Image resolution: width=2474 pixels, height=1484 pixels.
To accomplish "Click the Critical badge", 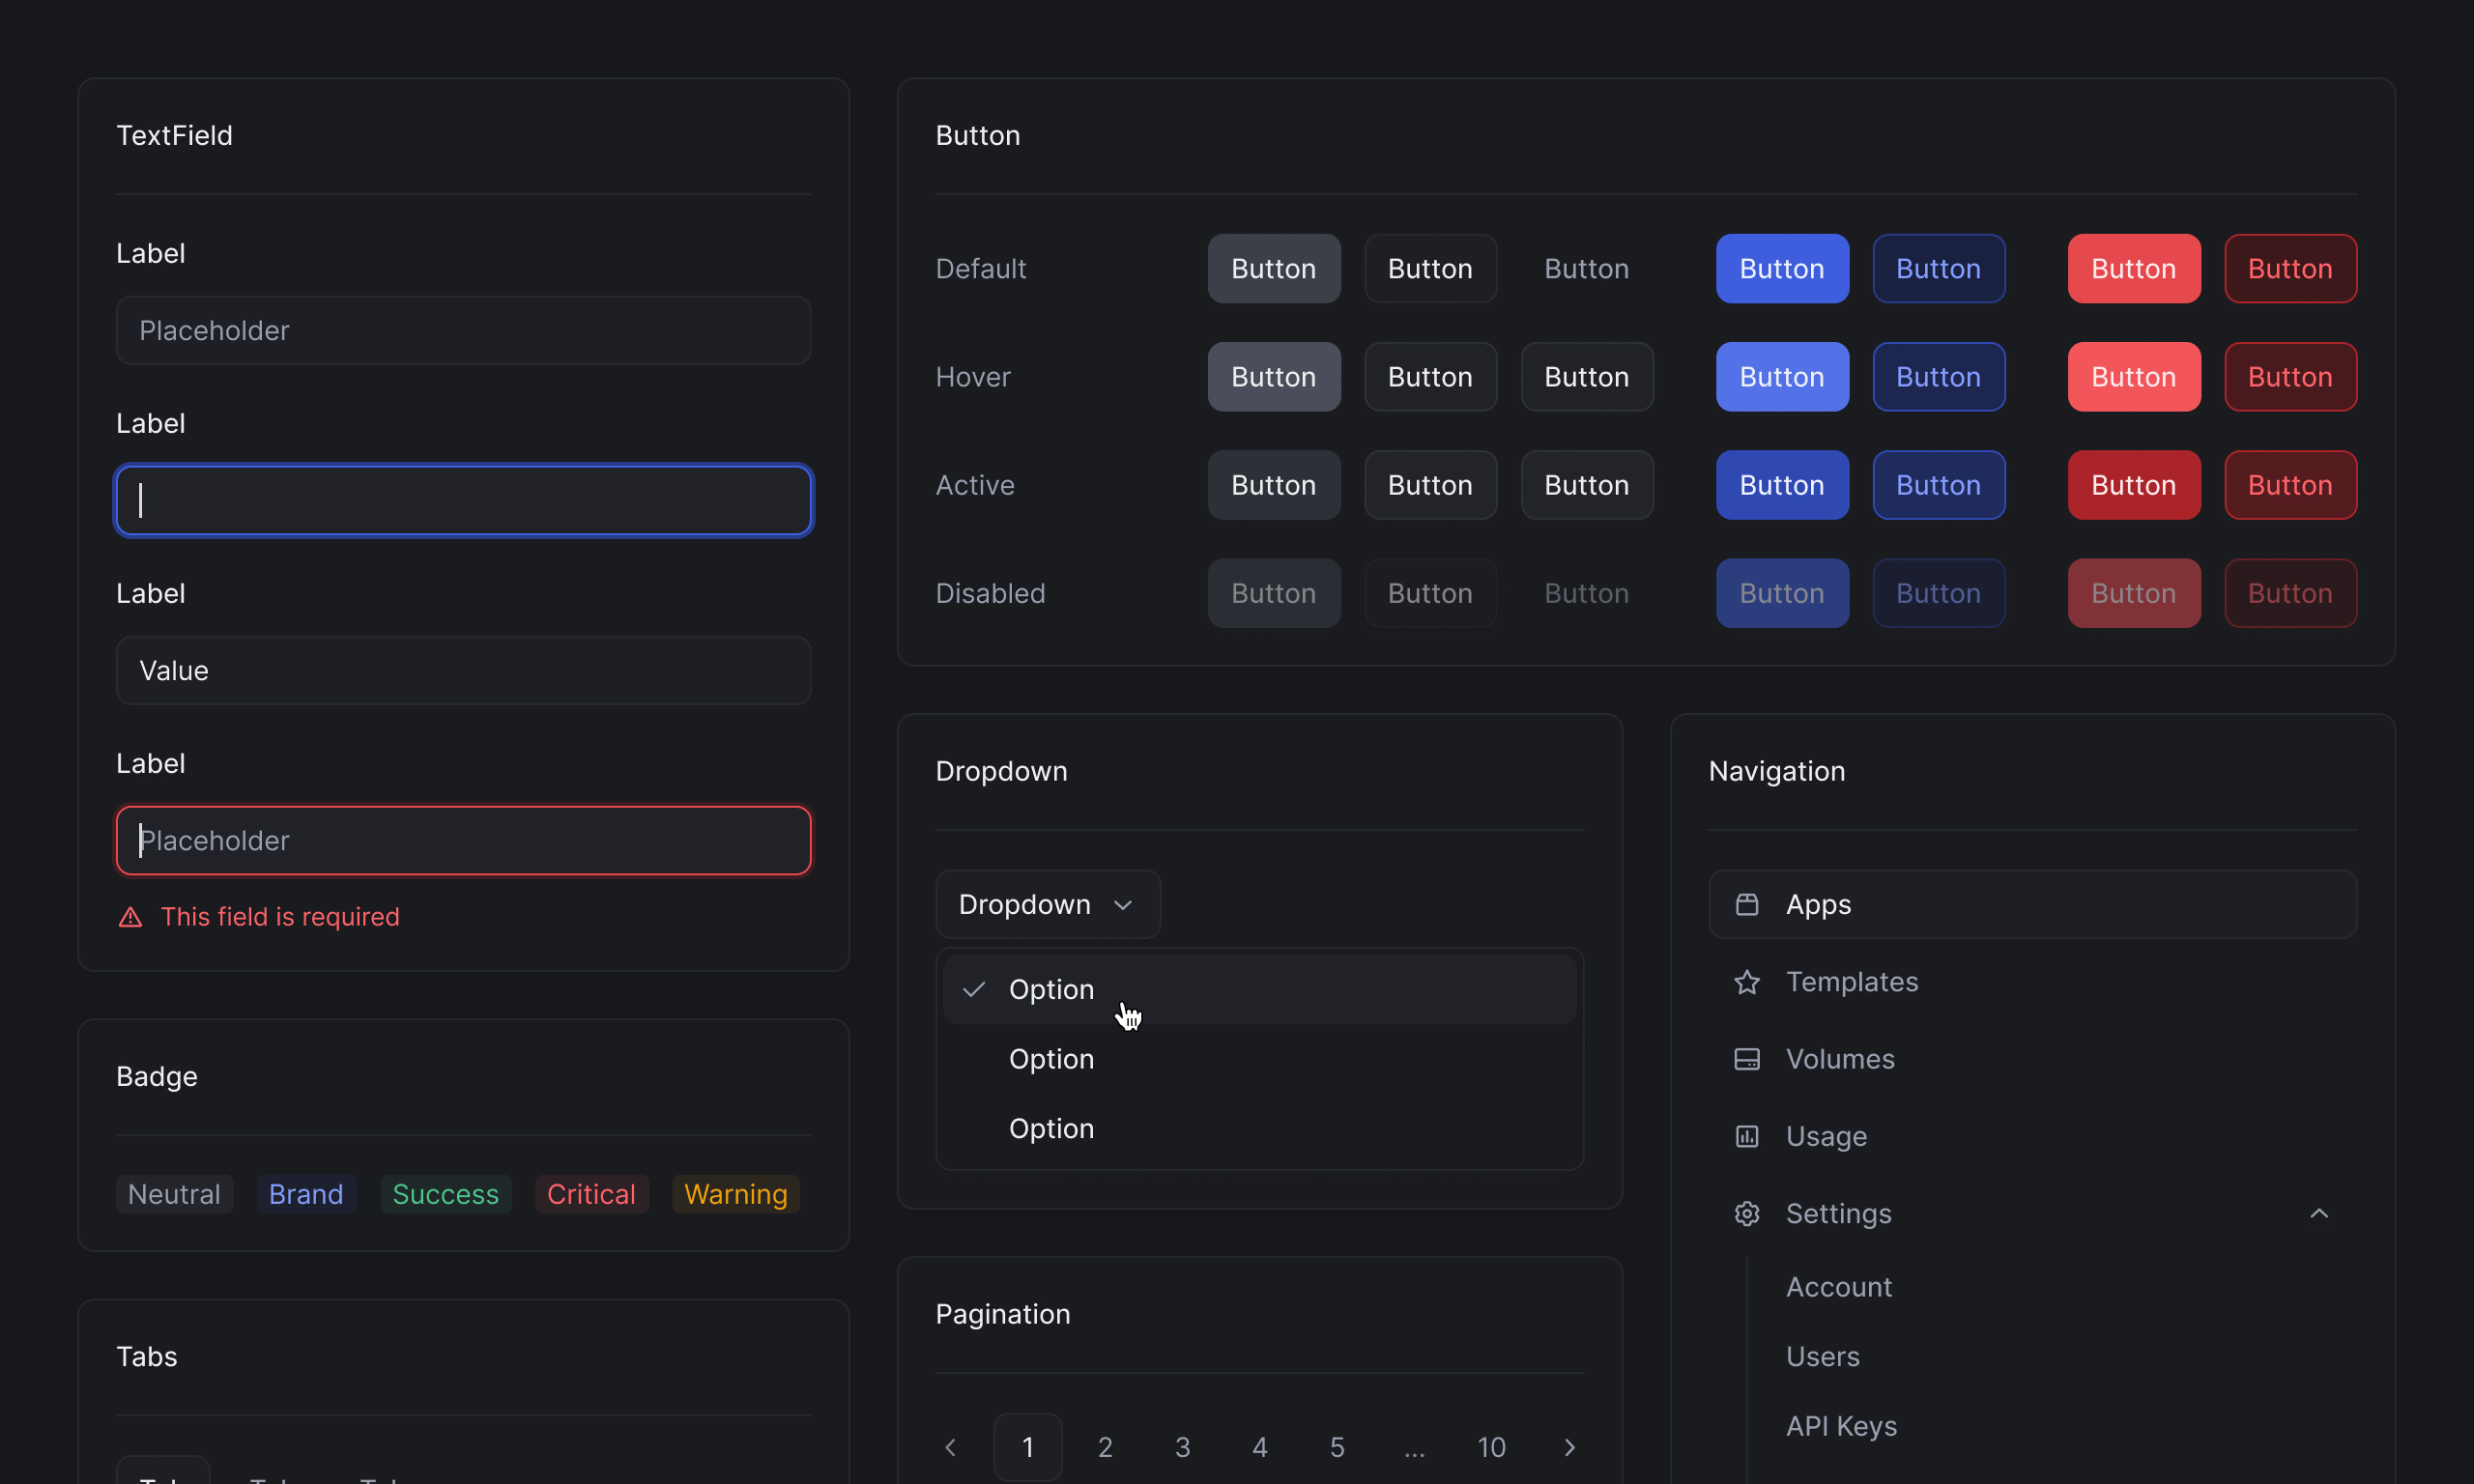I will click(591, 1194).
